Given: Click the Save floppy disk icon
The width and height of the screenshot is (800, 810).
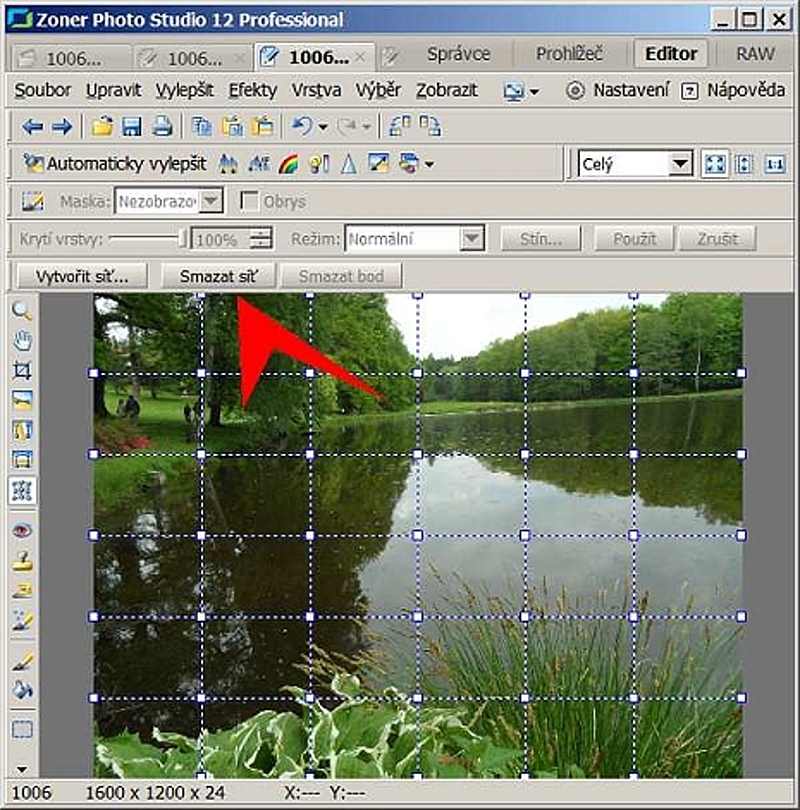Looking at the screenshot, I should tap(131, 127).
